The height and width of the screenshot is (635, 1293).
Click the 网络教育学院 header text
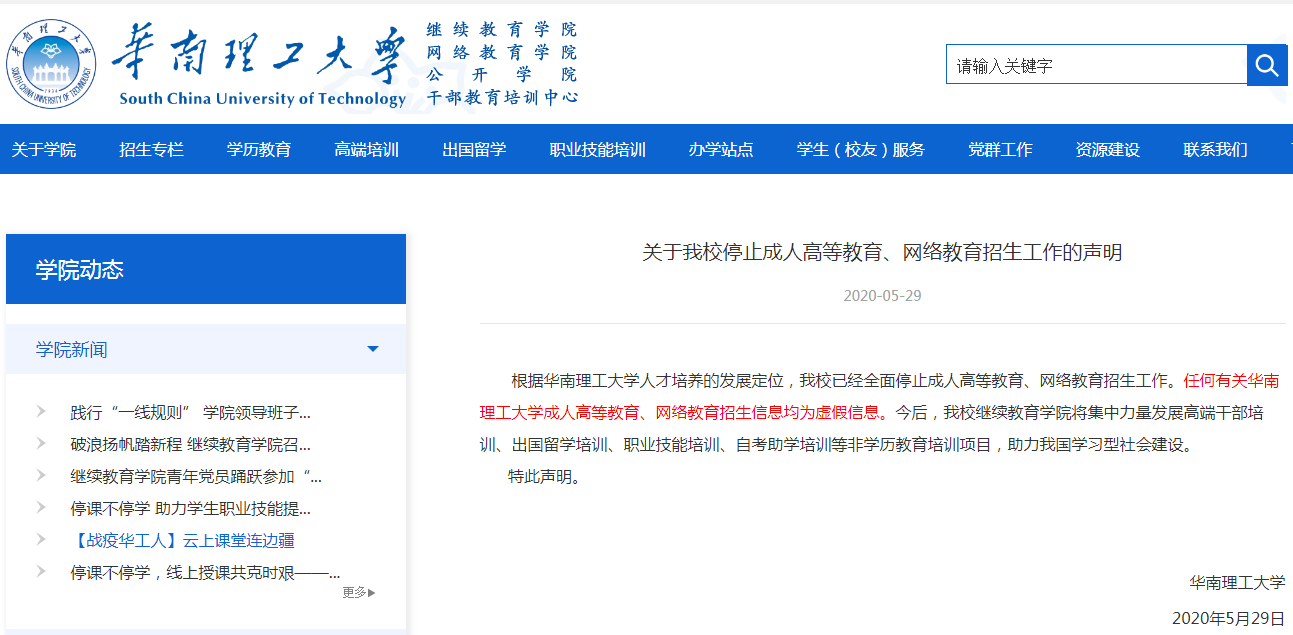pyautogui.click(x=502, y=52)
